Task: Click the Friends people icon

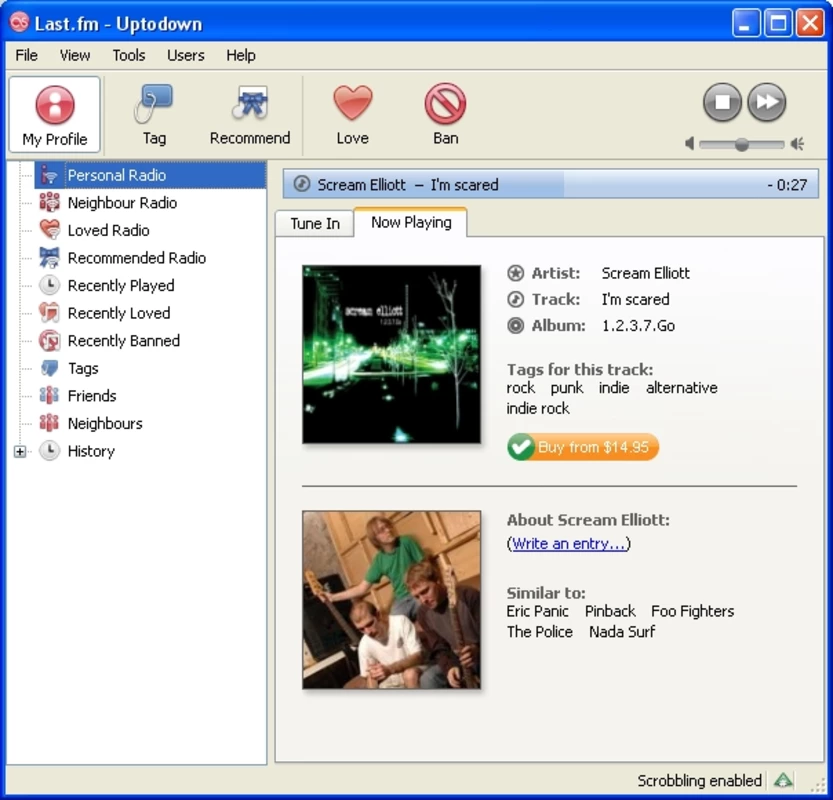Action: [49, 396]
